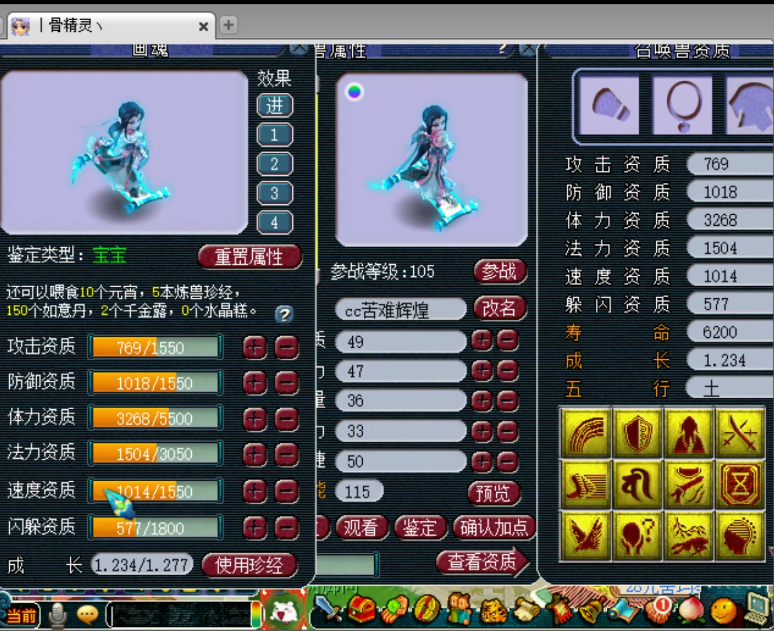Open the arm guard equipment slot
The width and height of the screenshot is (774, 631).
coord(610,105)
